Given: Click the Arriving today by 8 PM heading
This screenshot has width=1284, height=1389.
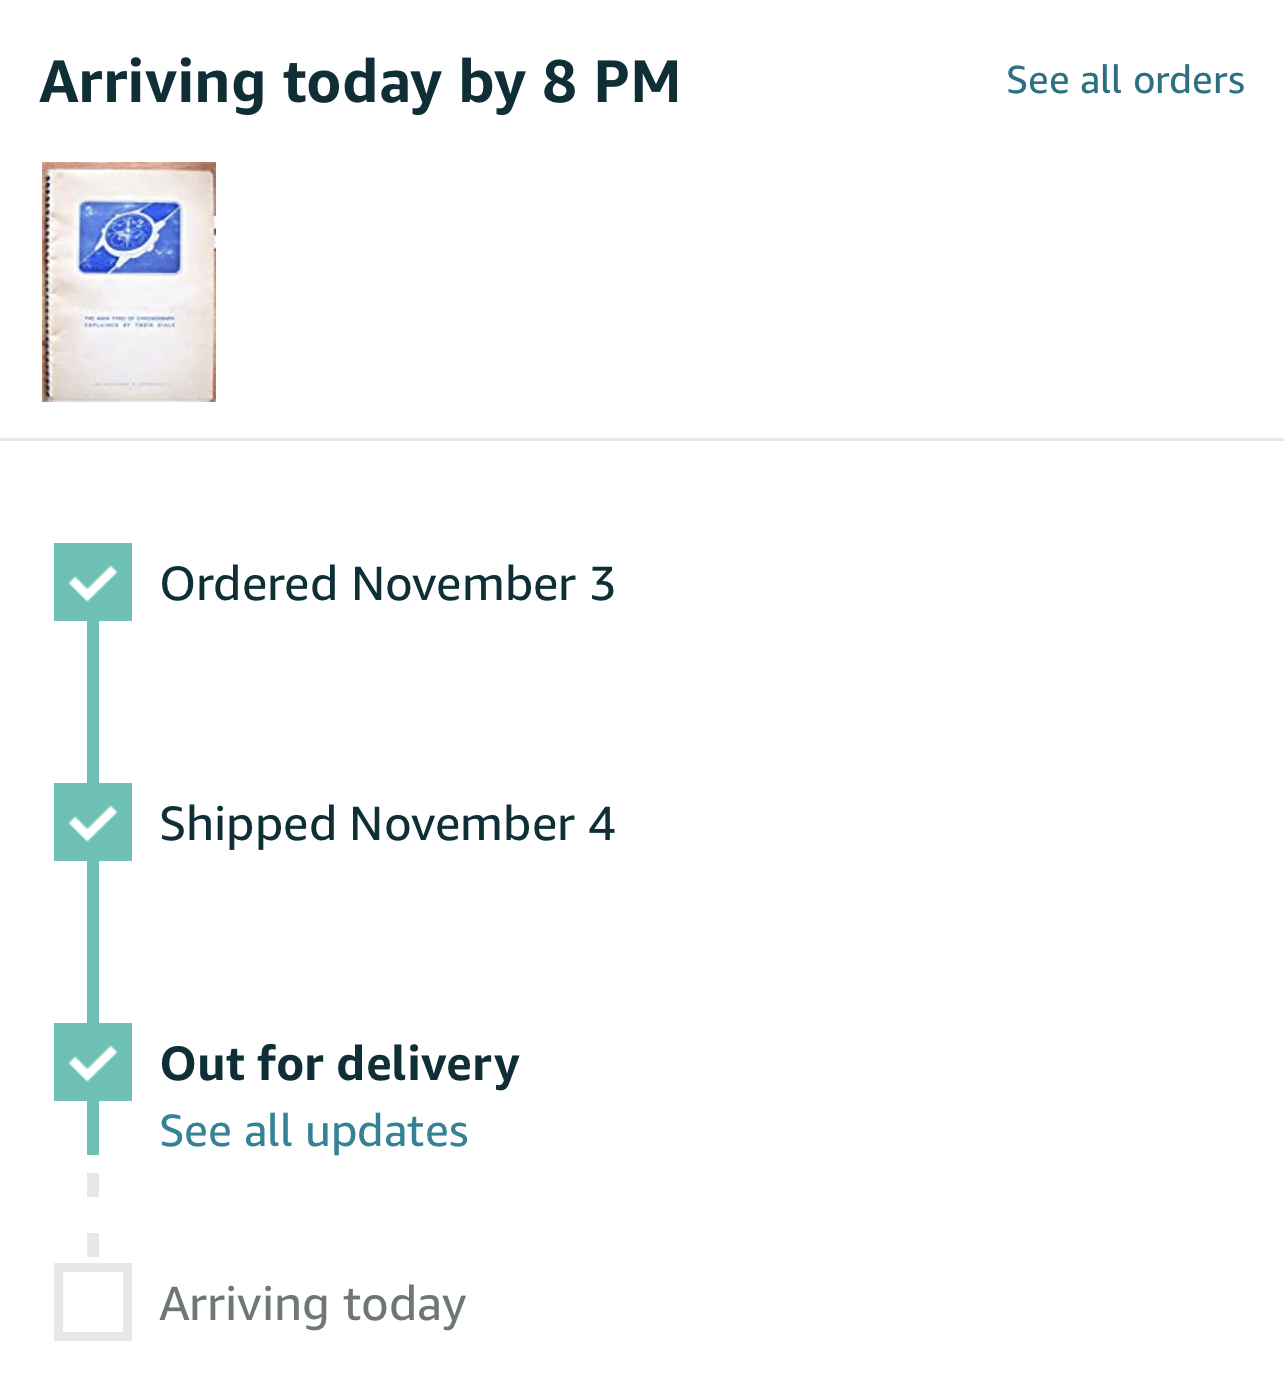Looking at the screenshot, I should (x=360, y=82).
